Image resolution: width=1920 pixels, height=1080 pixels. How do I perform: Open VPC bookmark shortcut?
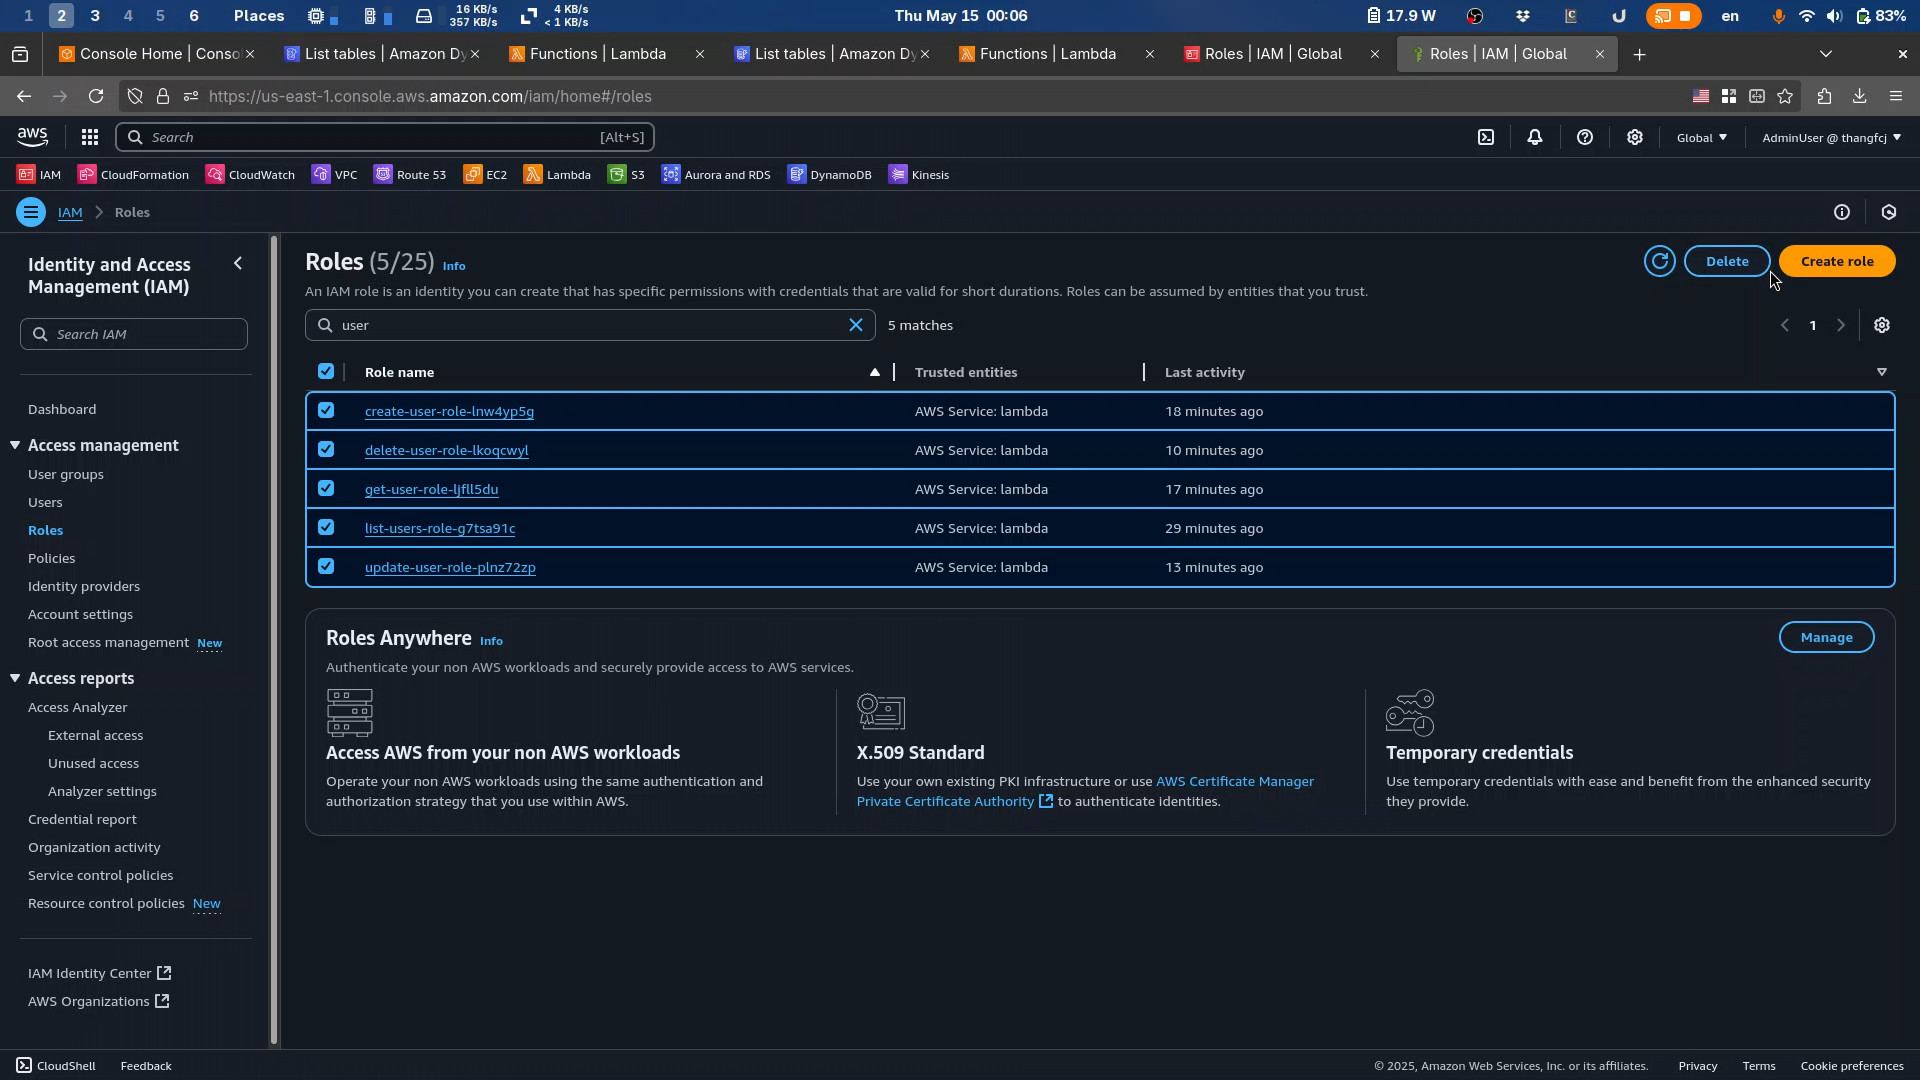pyautogui.click(x=334, y=175)
